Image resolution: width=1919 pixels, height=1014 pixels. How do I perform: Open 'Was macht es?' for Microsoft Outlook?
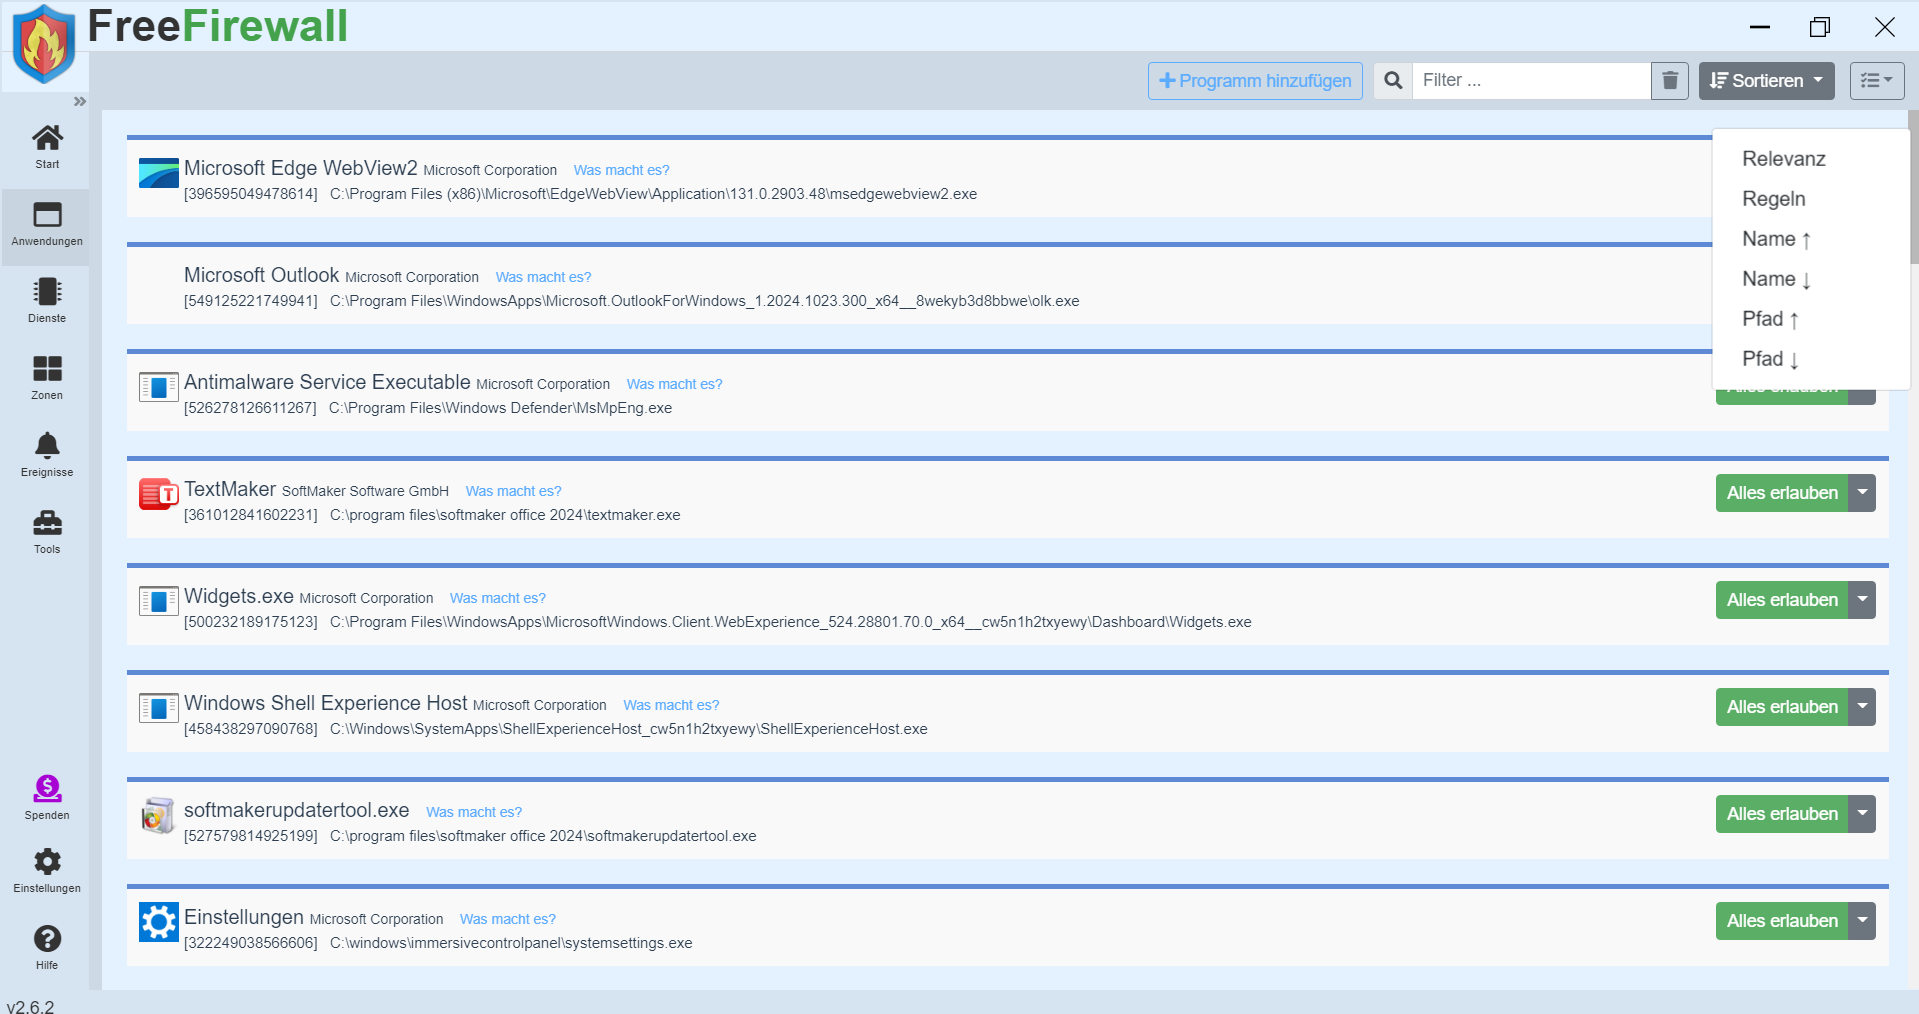pyautogui.click(x=544, y=277)
